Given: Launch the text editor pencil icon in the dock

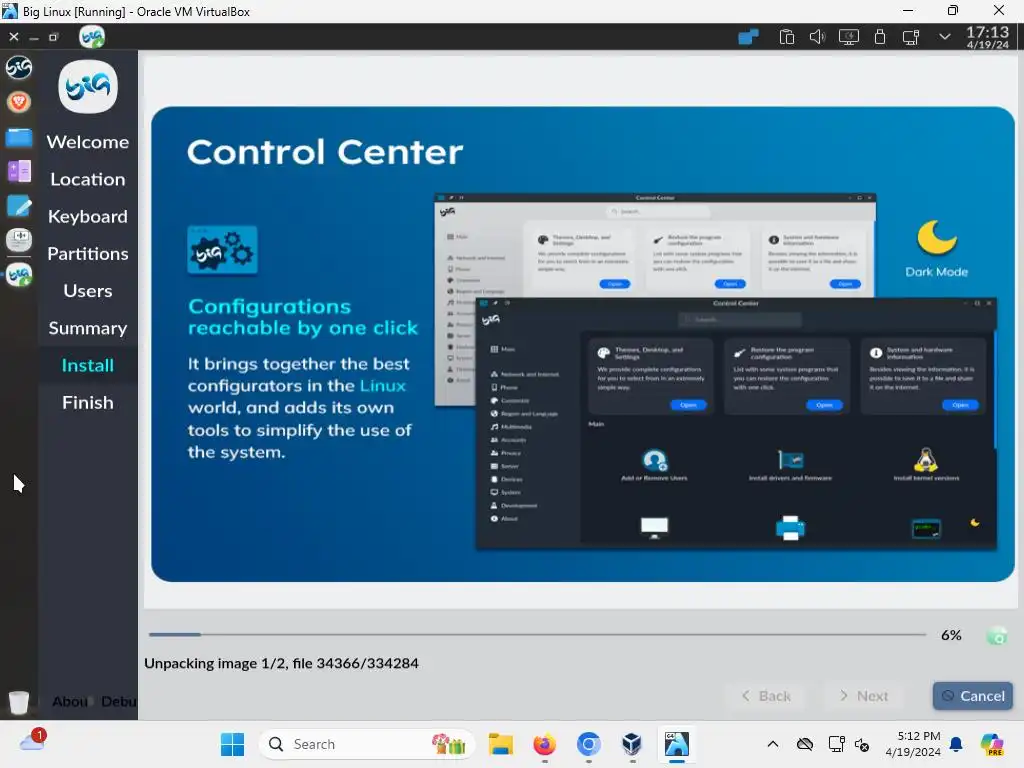Looking at the screenshot, I should click(19, 206).
